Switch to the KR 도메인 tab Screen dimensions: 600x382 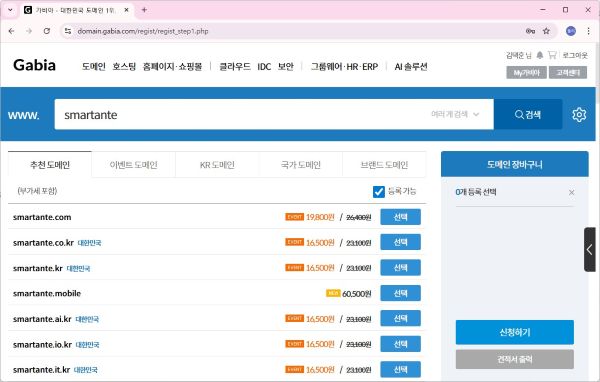pyautogui.click(x=217, y=165)
